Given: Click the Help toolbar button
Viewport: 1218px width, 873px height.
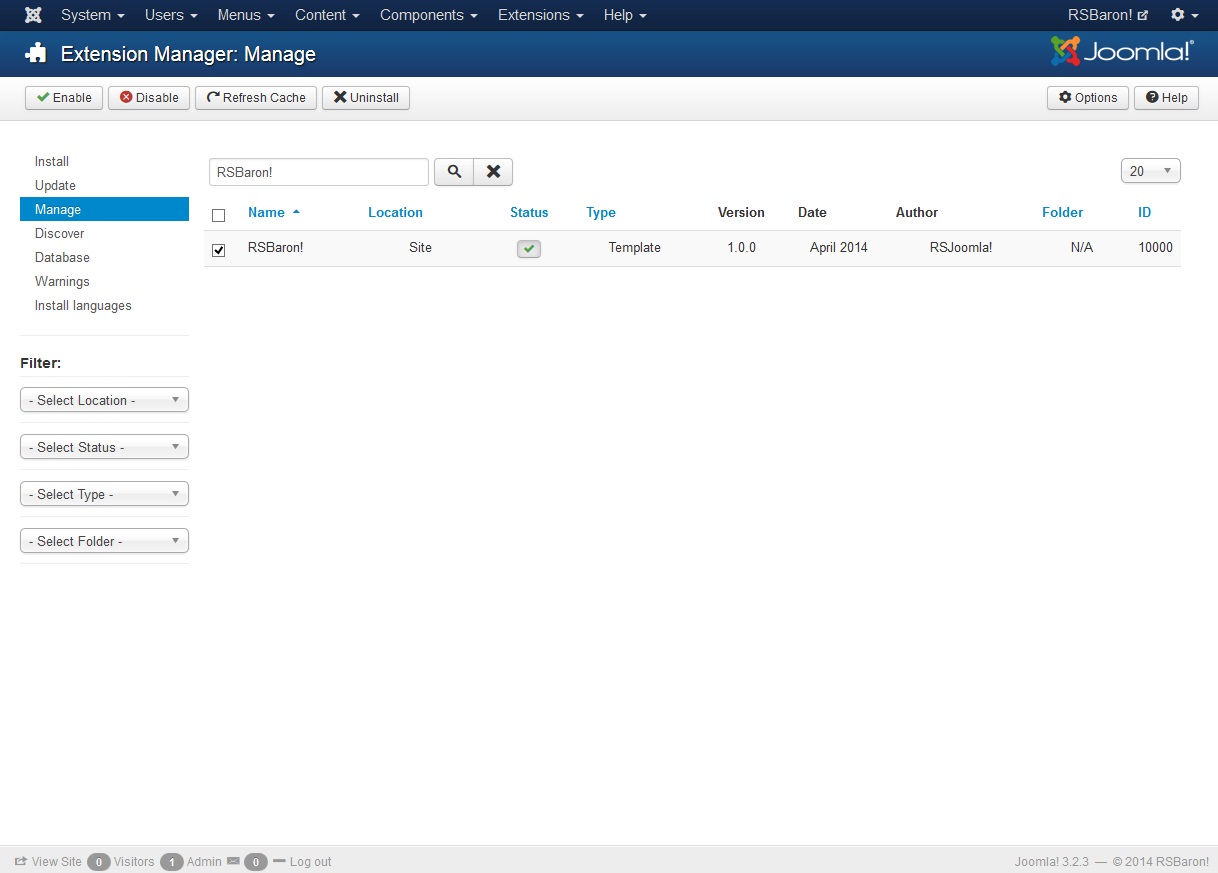Looking at the screenshot, I should point(1166,97).
